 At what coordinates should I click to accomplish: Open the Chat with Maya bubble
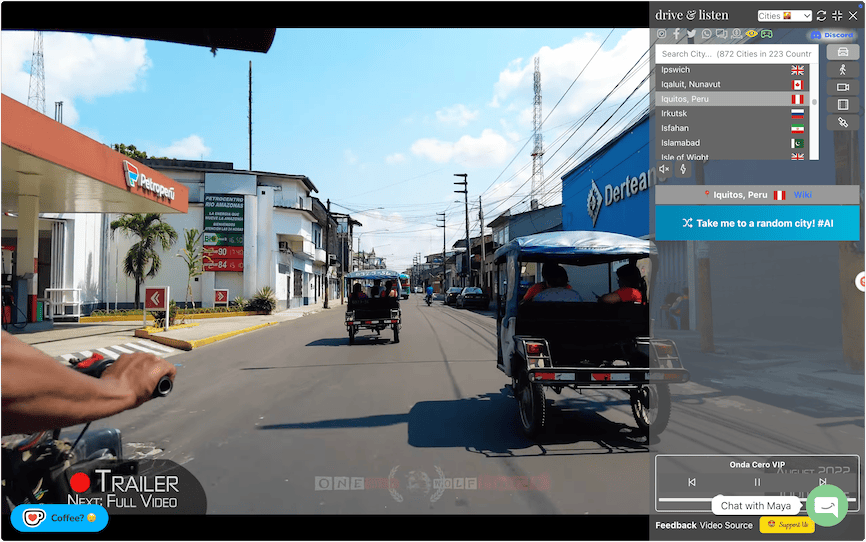coord(756,506)
